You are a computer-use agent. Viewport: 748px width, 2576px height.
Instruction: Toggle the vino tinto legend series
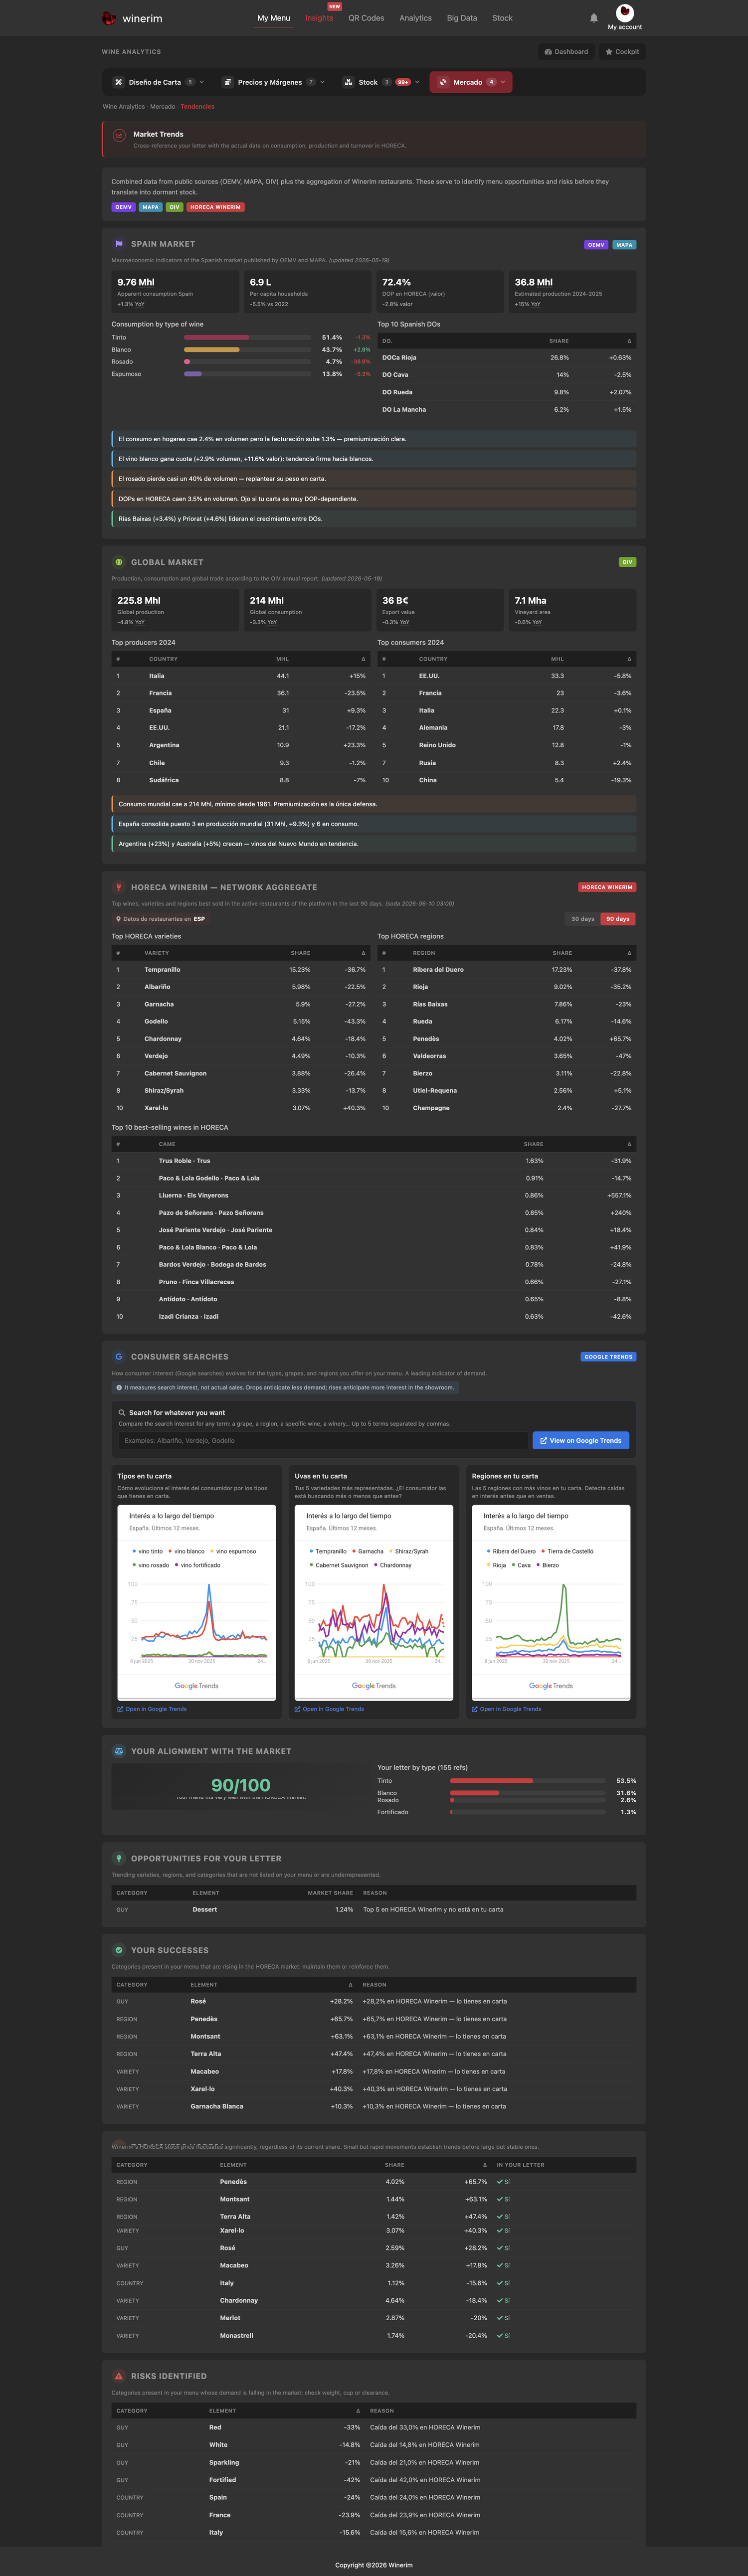[x=147, y=1552]
